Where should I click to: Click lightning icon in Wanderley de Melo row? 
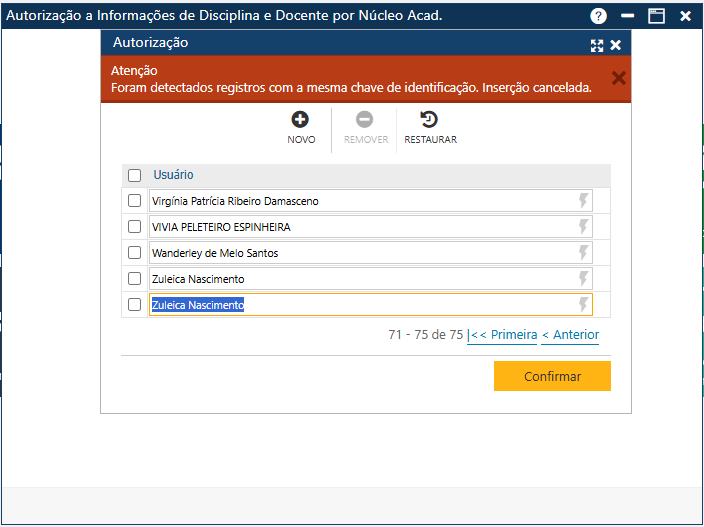pyautogui.click(x=583, y=253)
